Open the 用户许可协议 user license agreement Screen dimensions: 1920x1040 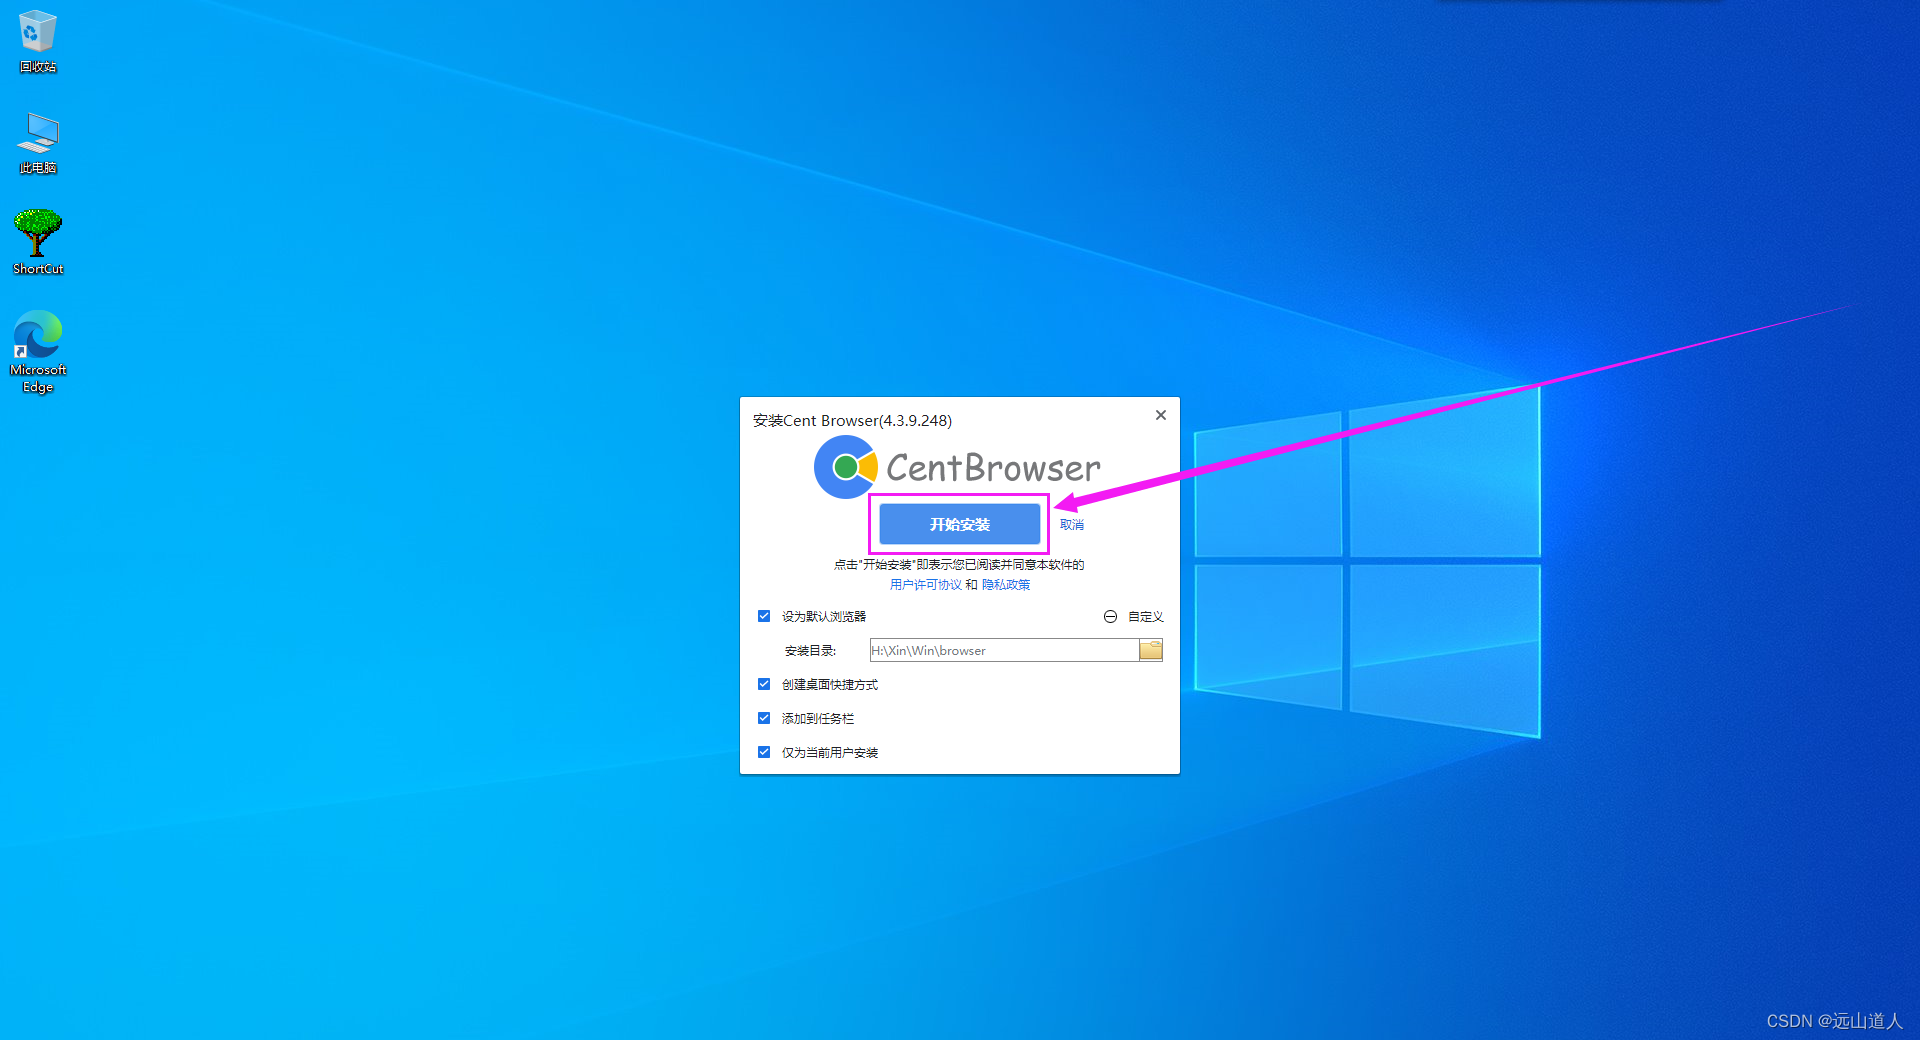pos(925,585)
